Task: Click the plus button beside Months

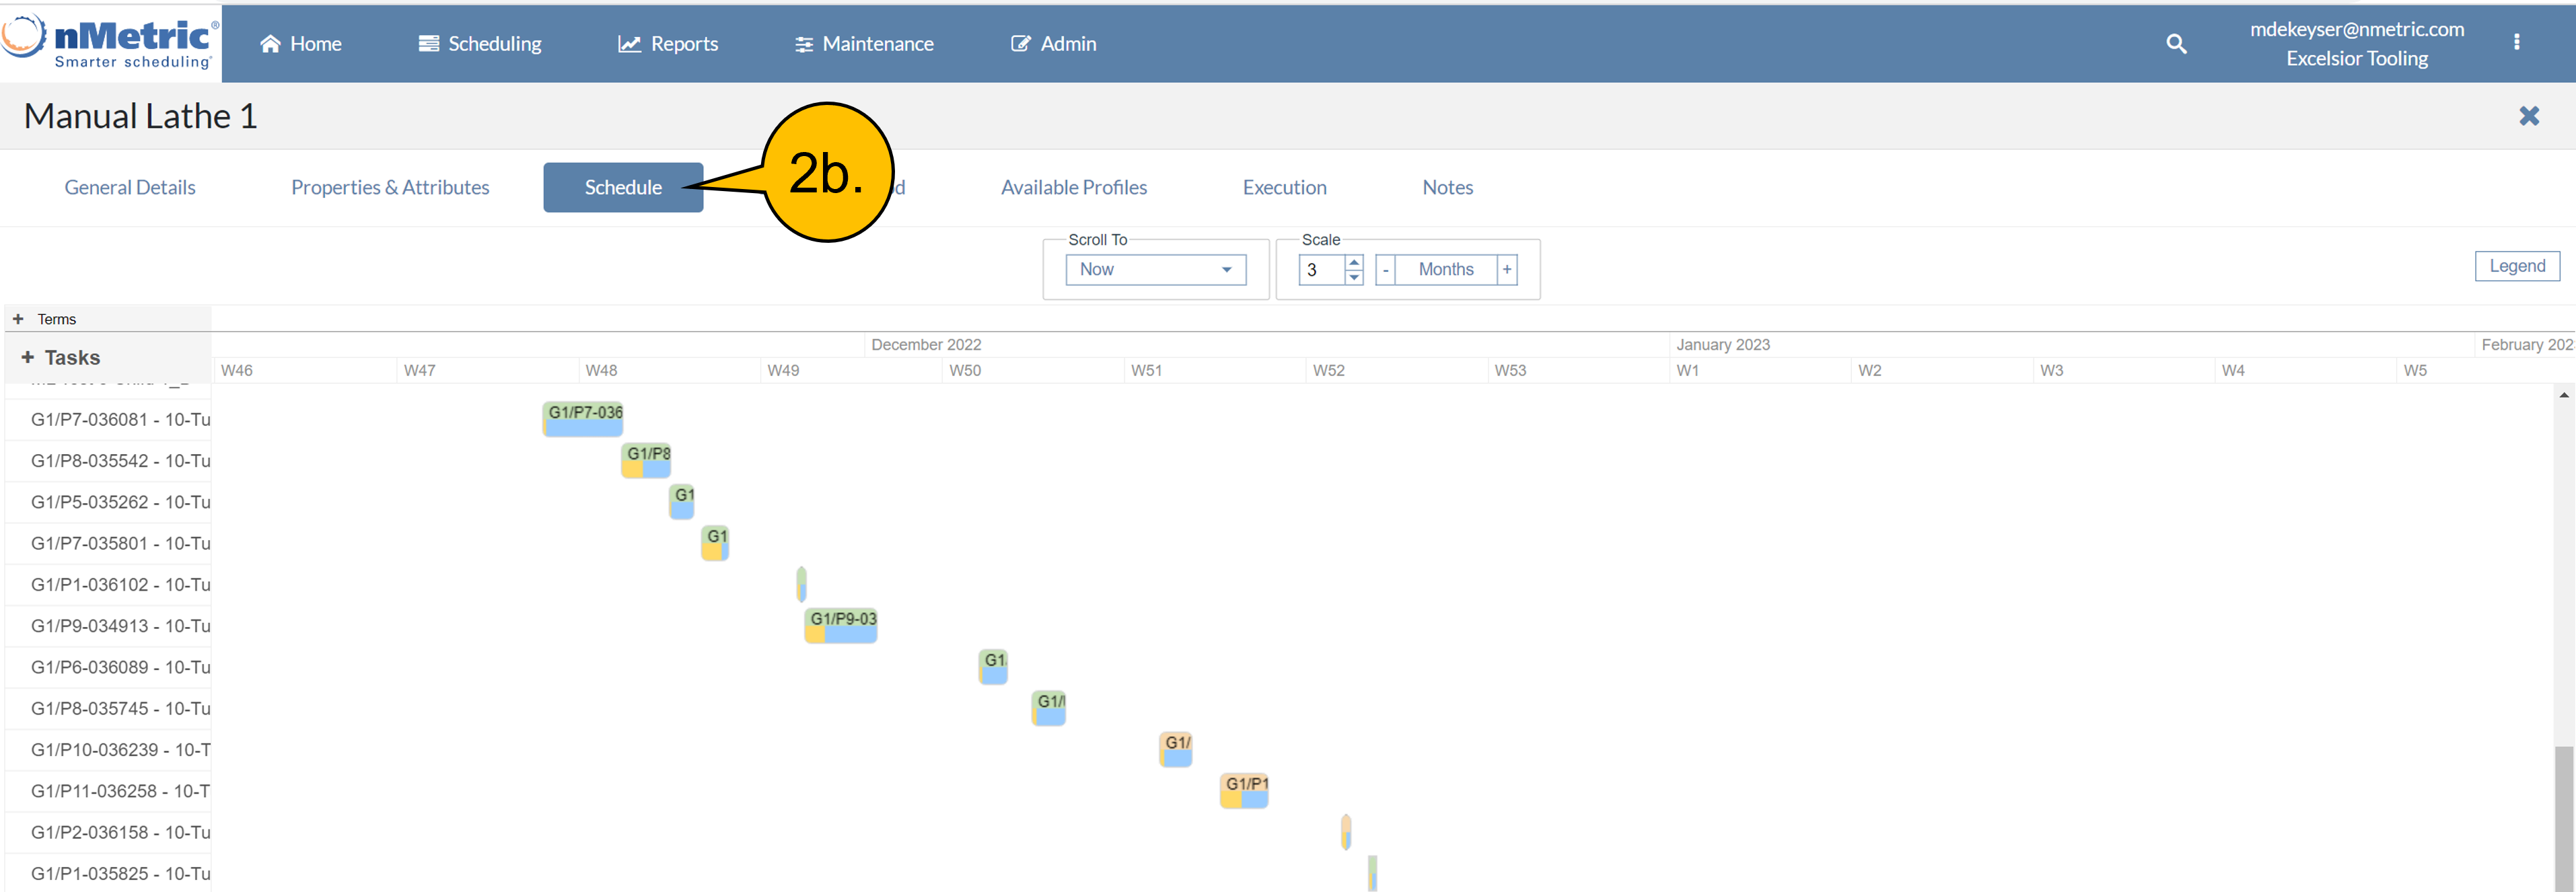Action: point(1506,269)
